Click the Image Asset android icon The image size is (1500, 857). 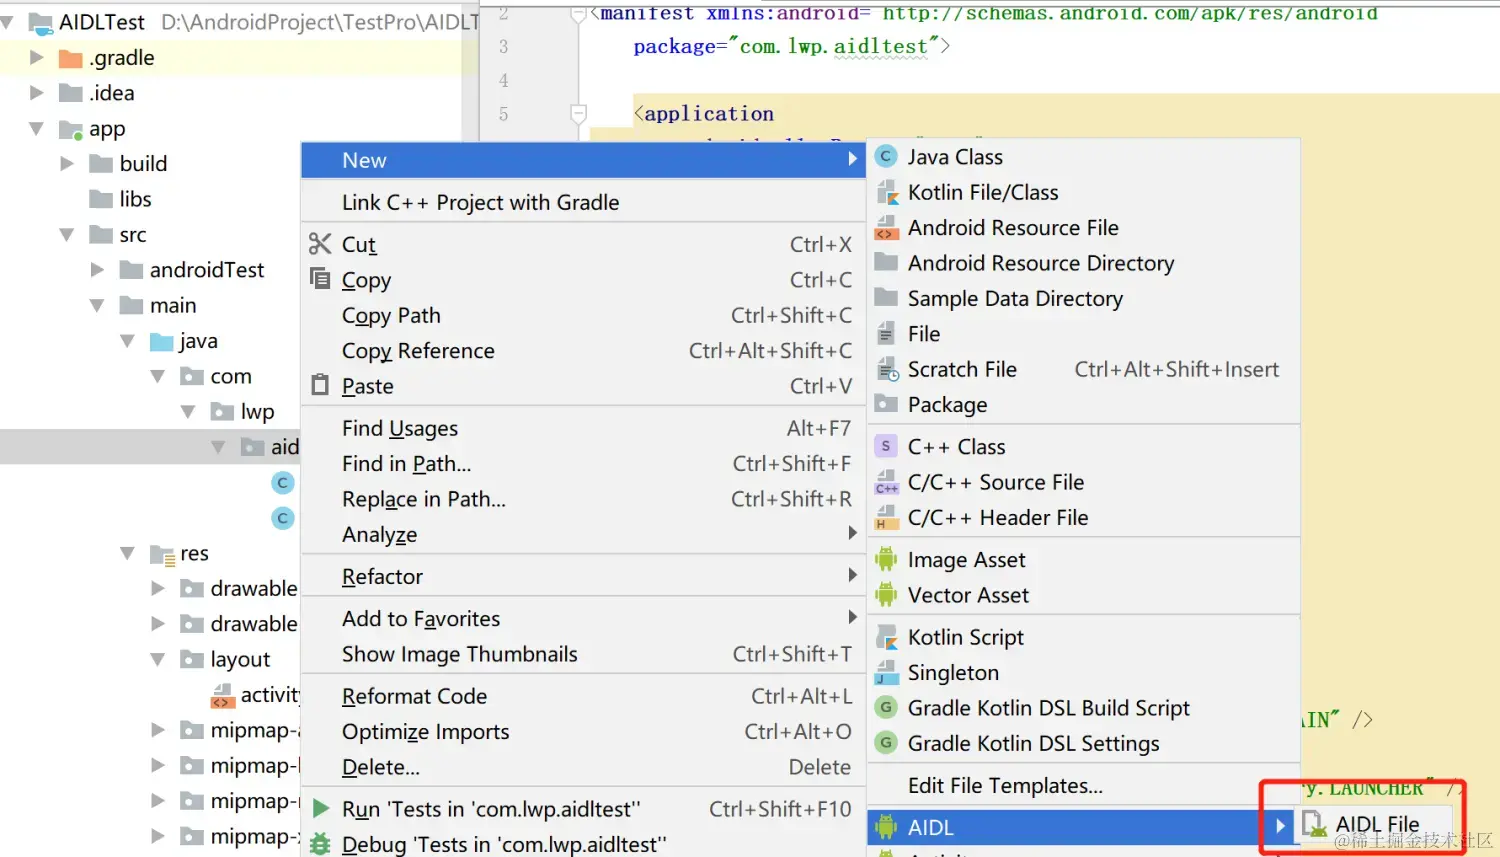coord(886,560)
